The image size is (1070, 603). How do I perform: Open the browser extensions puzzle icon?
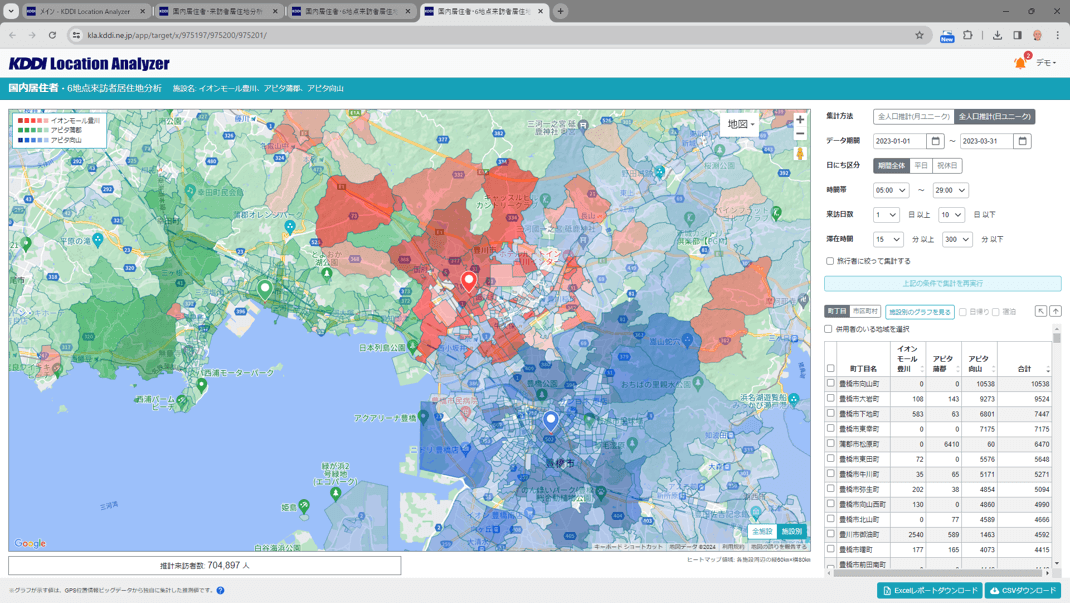pyautogui.click(x=968, y=35)
